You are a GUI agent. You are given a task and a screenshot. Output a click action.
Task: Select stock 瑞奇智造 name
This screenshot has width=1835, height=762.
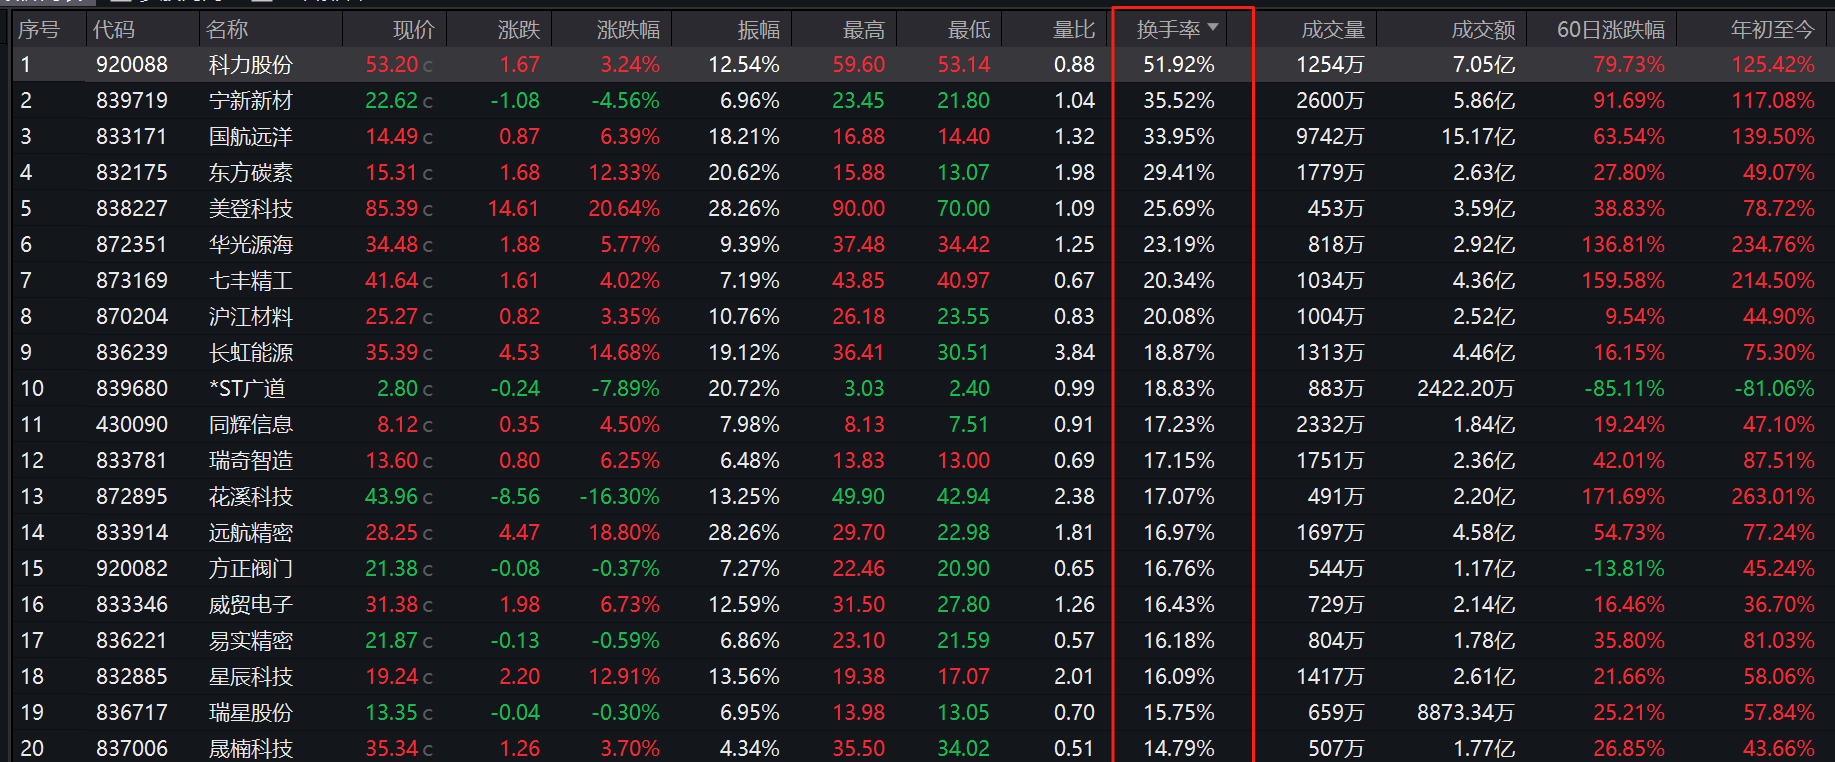coord(251,461)
